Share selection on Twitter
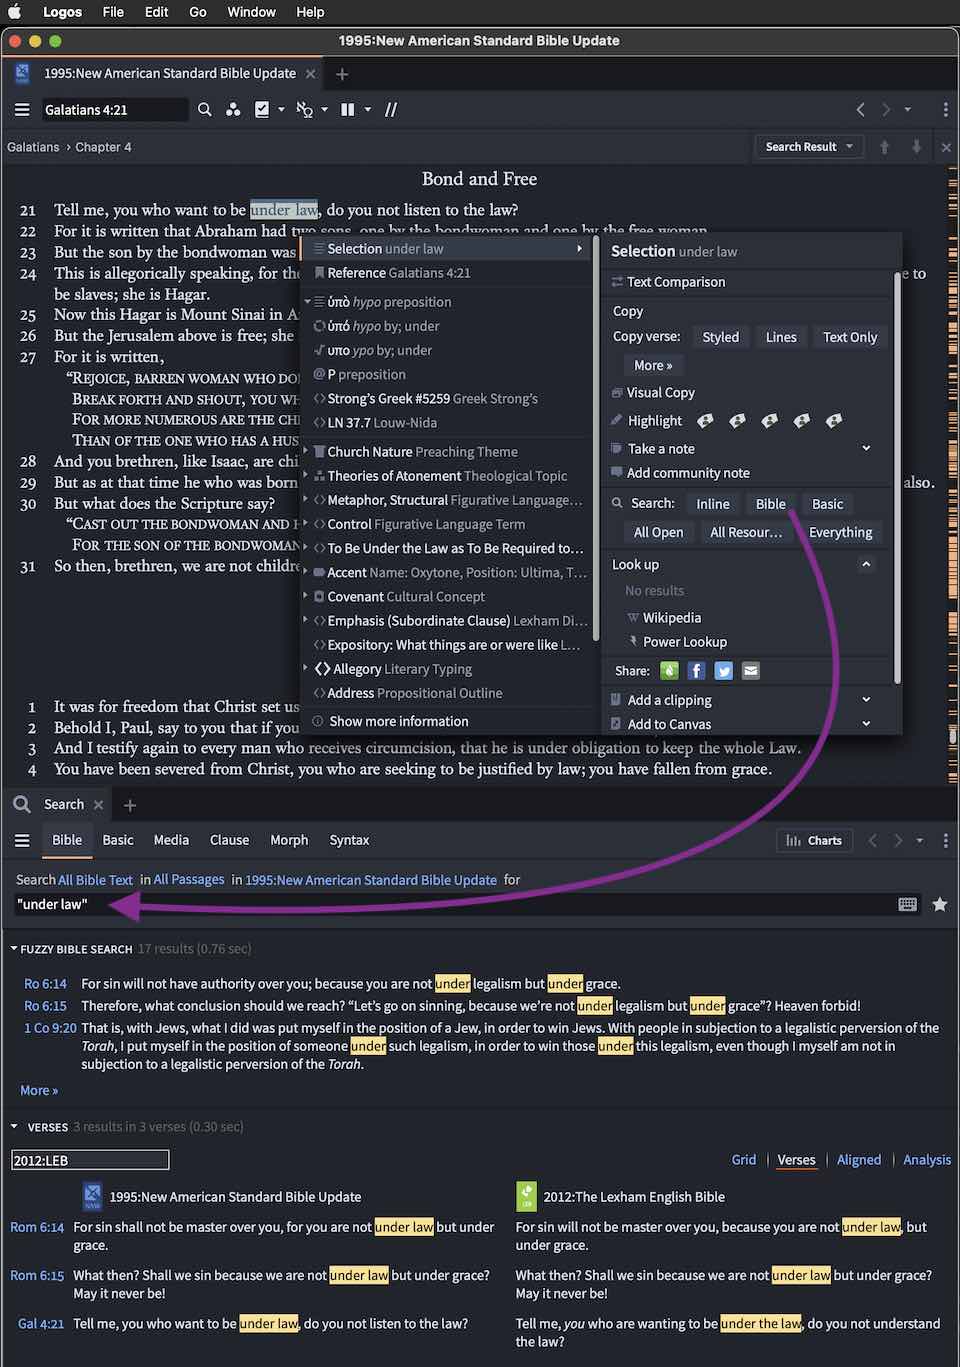Screen dimensions: 960x1367 click(x=723, y=671)
